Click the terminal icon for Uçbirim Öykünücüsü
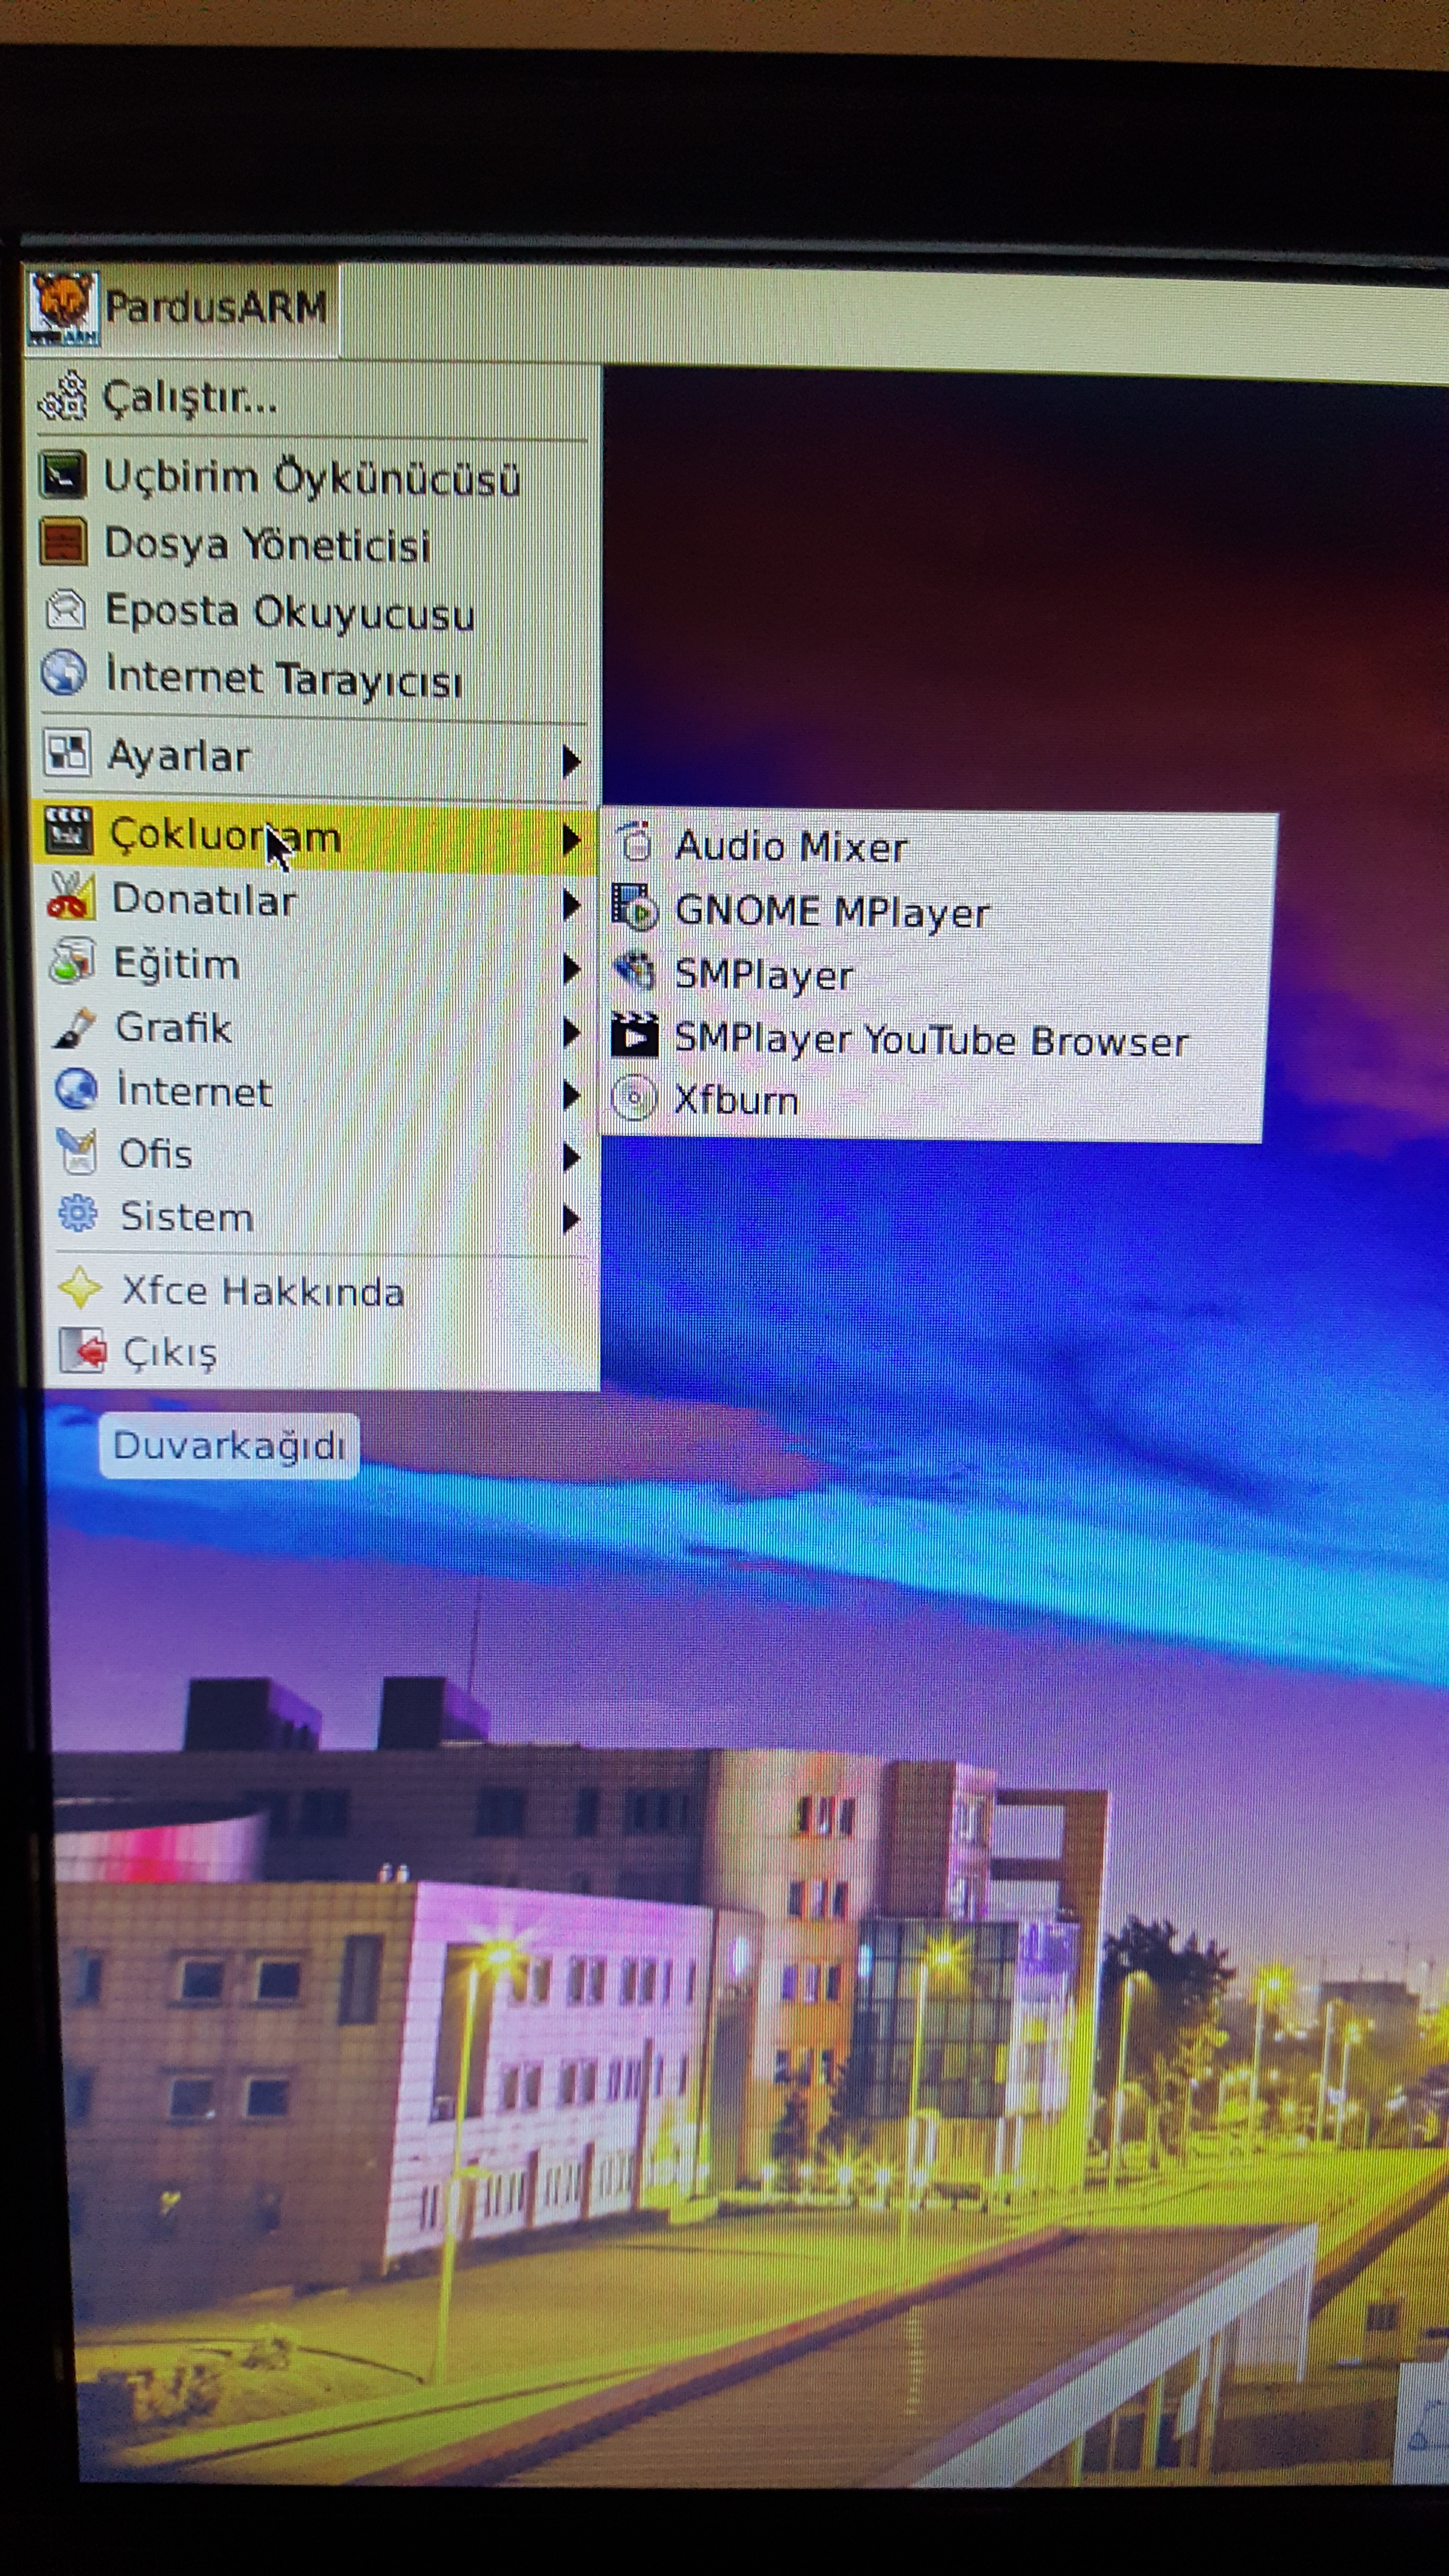Image resolution: width=1449 pixels, height=2576 pixels. pyautogui.click(x=63, y=475)
